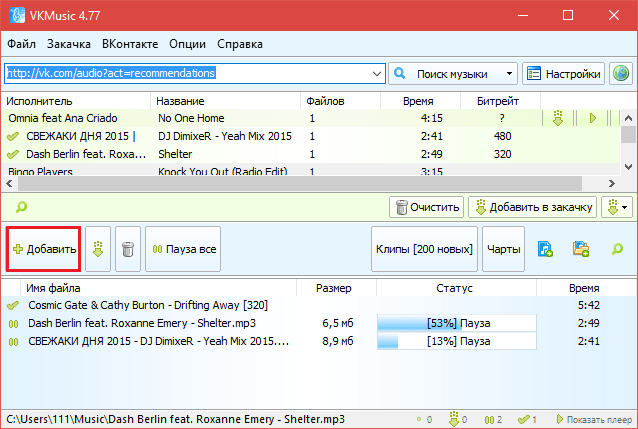Click the globe browser icon

pos(621,74)
